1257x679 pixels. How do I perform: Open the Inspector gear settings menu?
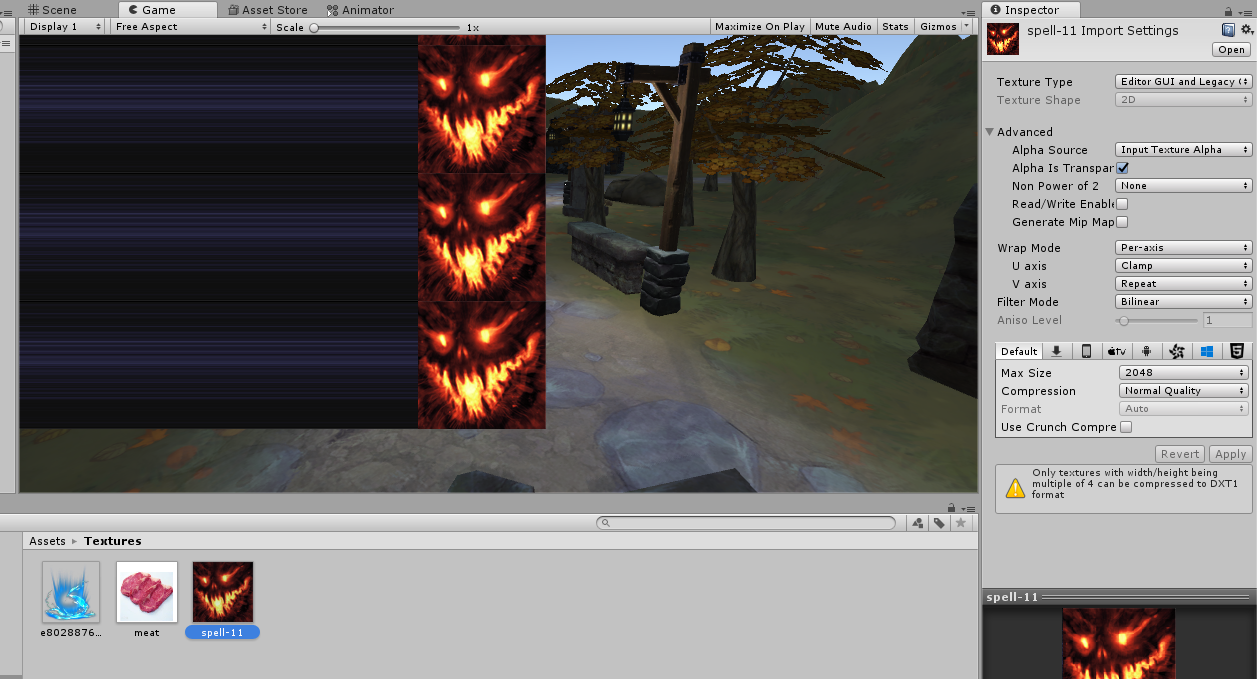pos(1245,31)
